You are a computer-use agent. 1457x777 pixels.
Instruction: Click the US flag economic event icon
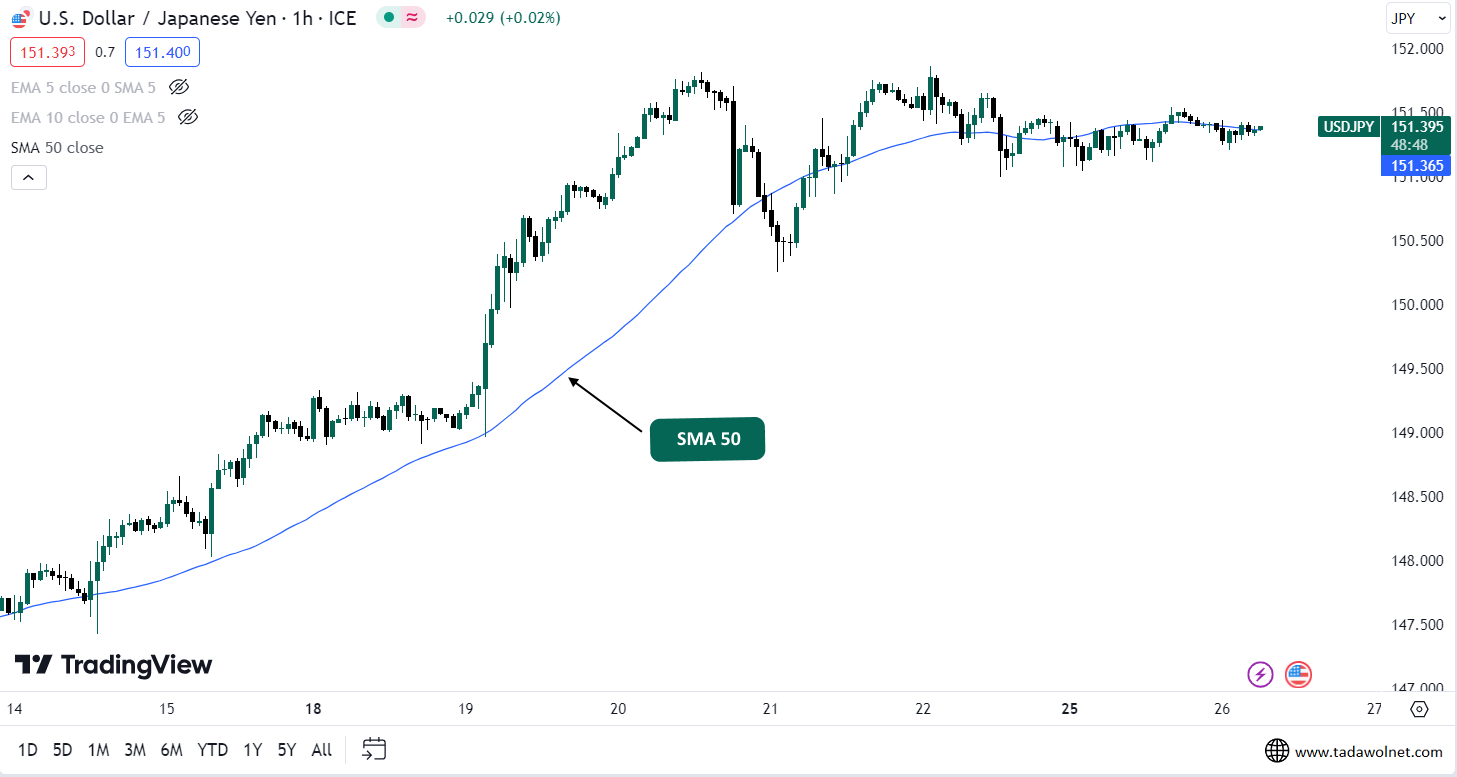click(1298, 675)
